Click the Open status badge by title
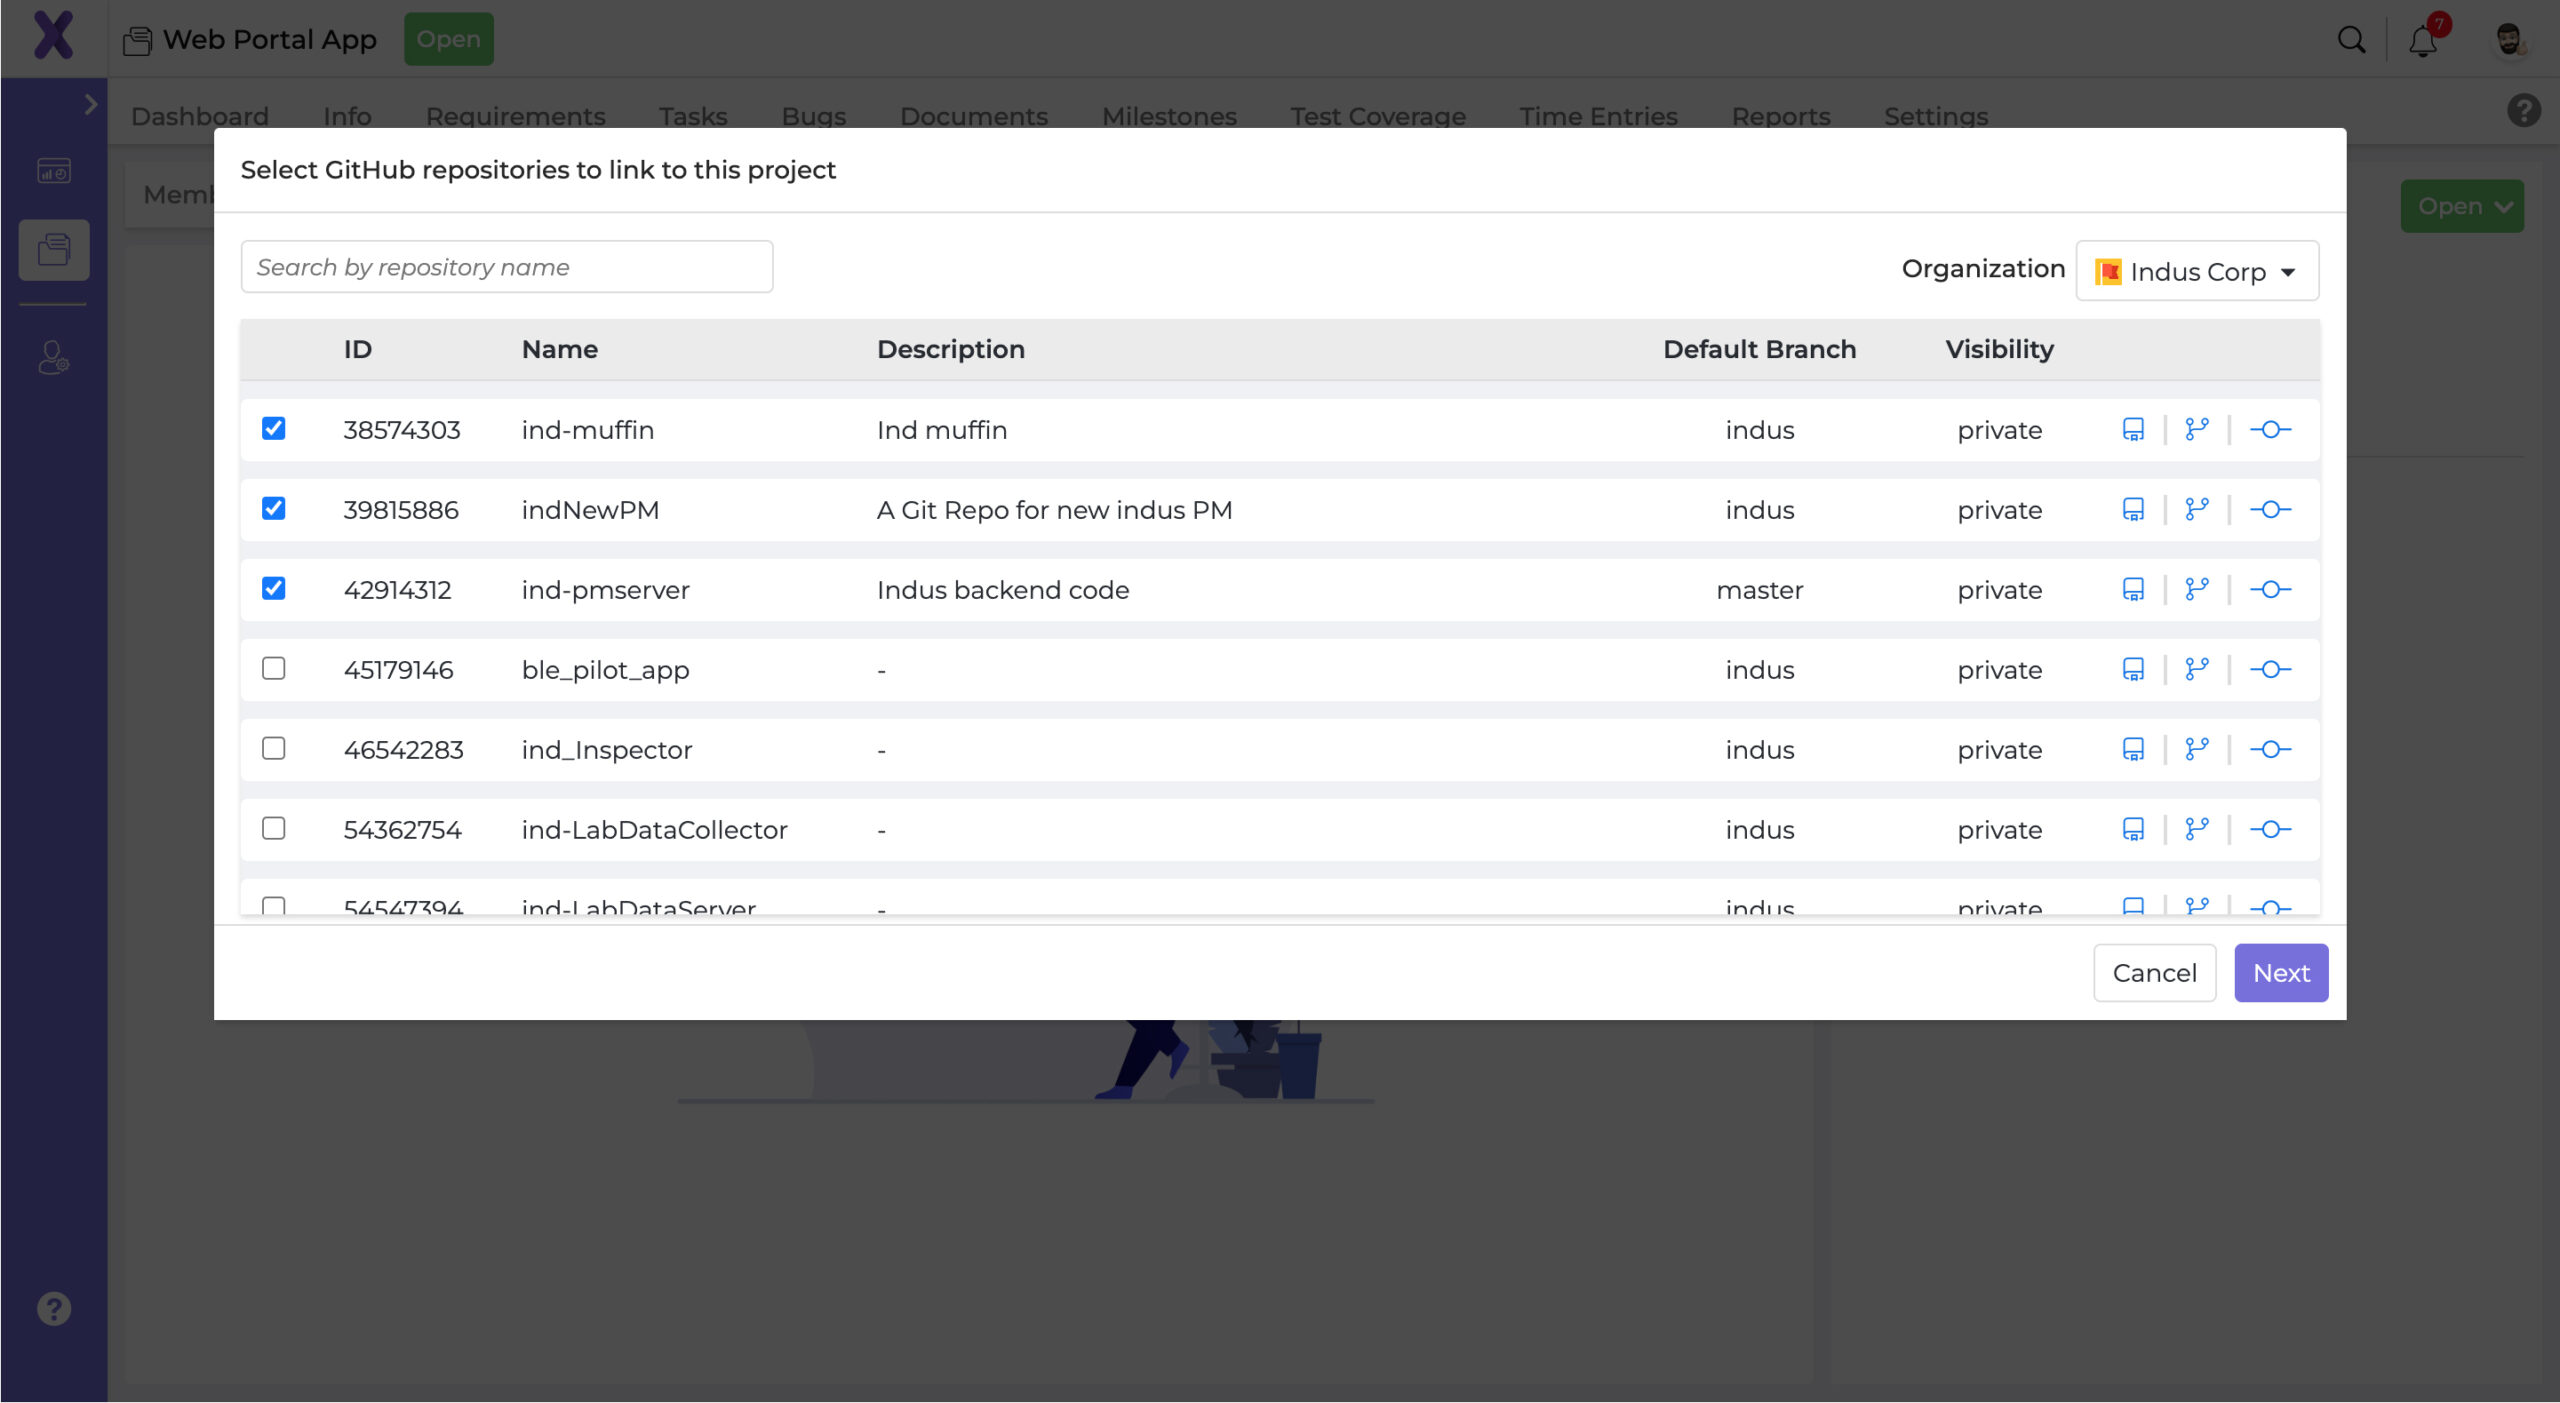This screenshot has height=1403, width=2560. point(448,39)
